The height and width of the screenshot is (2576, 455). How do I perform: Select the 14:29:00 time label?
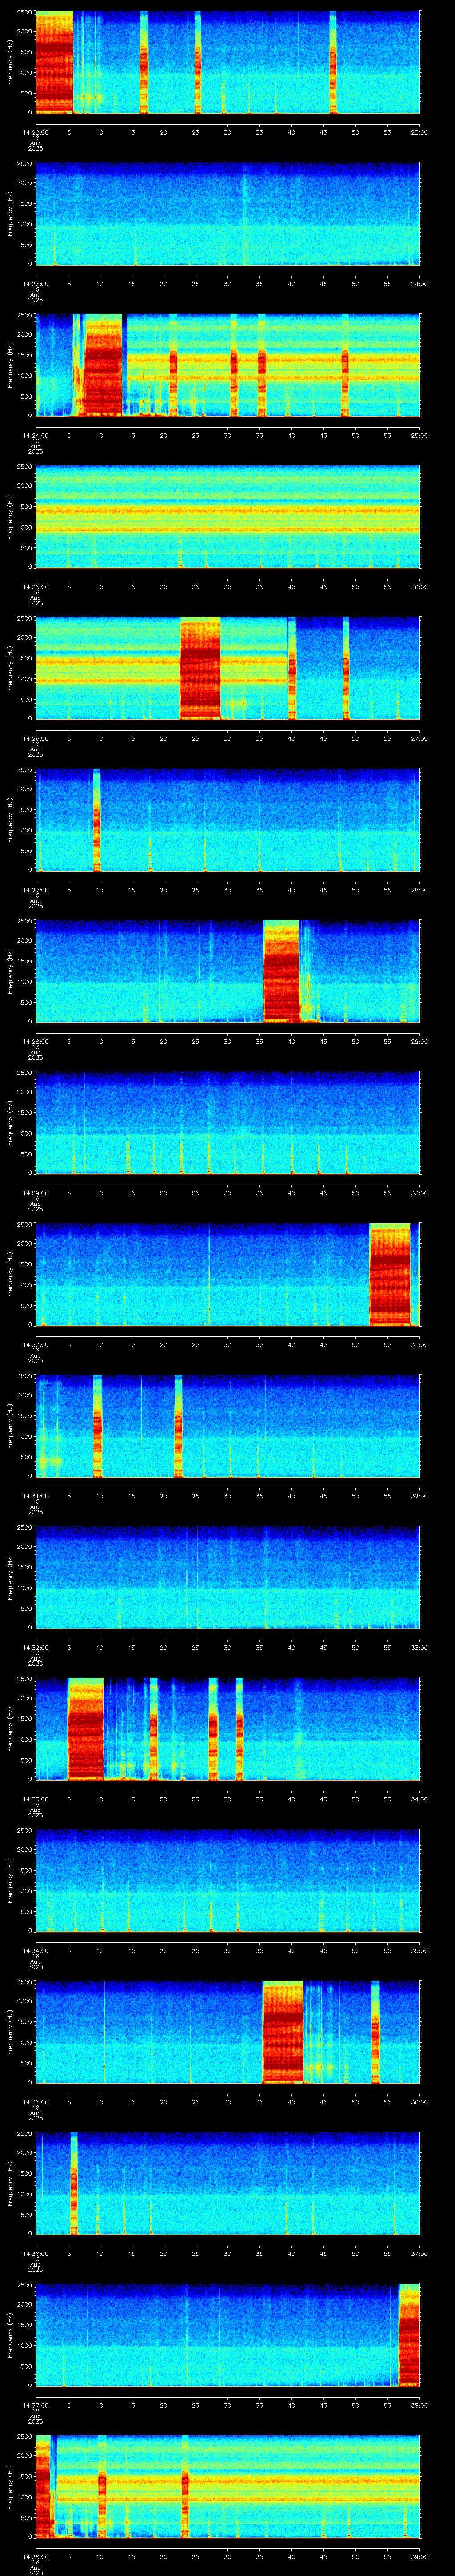click(35, 1192)
